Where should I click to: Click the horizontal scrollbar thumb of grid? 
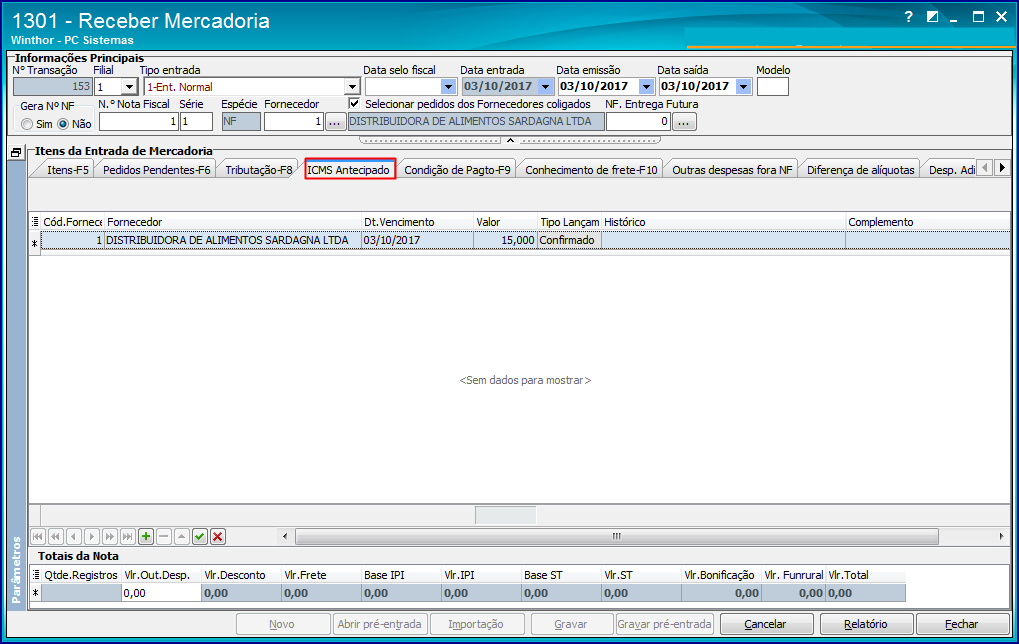pyautogui.click(x=617, y=537)
